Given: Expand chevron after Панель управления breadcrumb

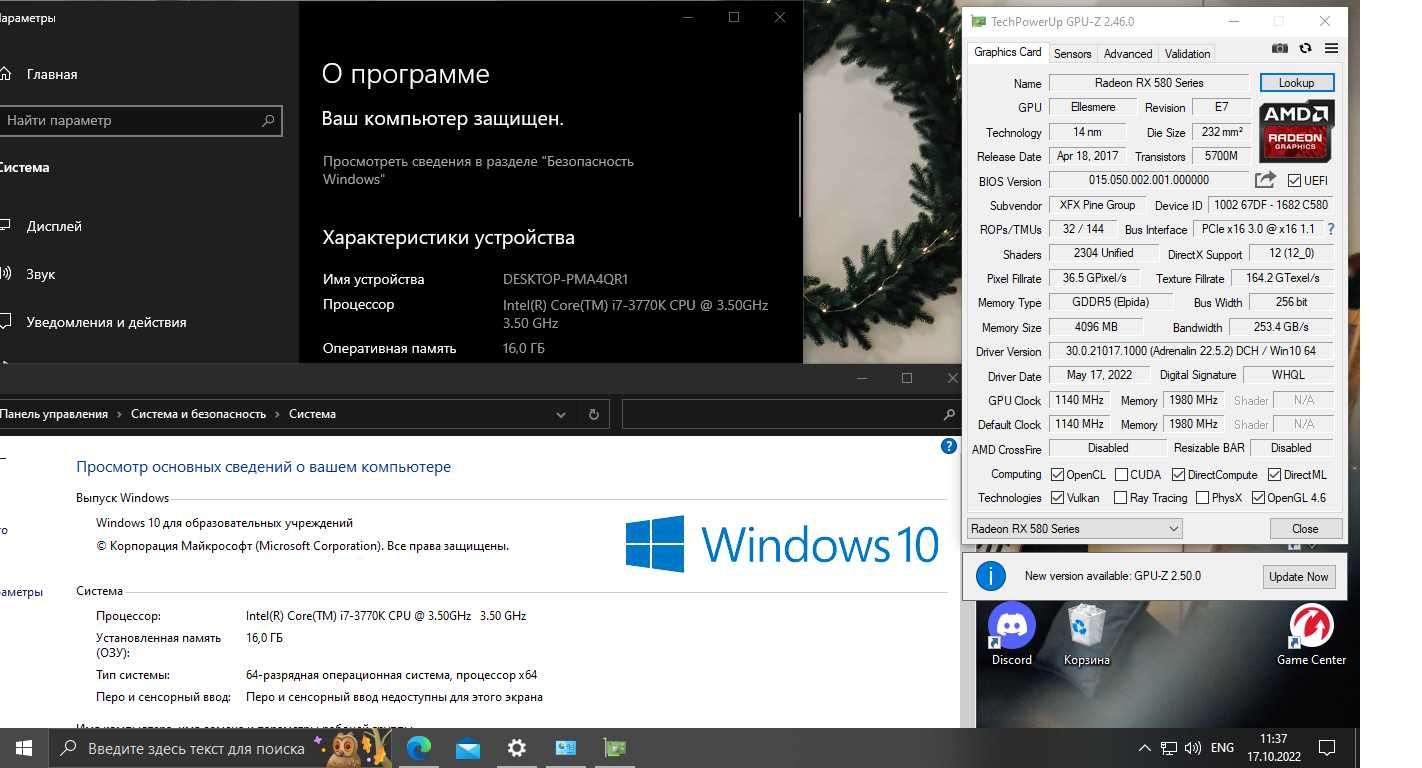Looking at the screenshot, I should tap(119, 414).
